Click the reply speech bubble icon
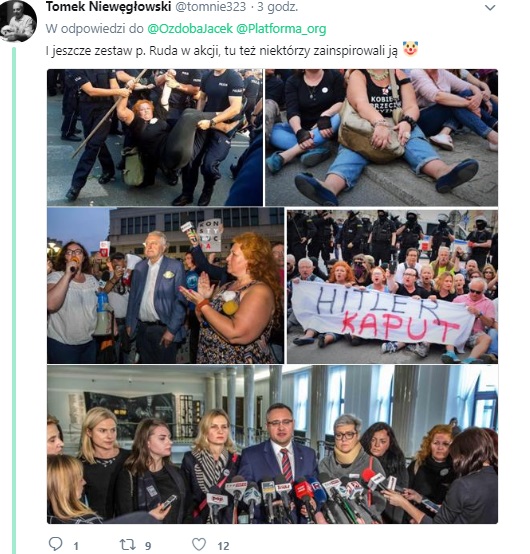The width and height of the screenshot is (530, 554). click(55, 544)
